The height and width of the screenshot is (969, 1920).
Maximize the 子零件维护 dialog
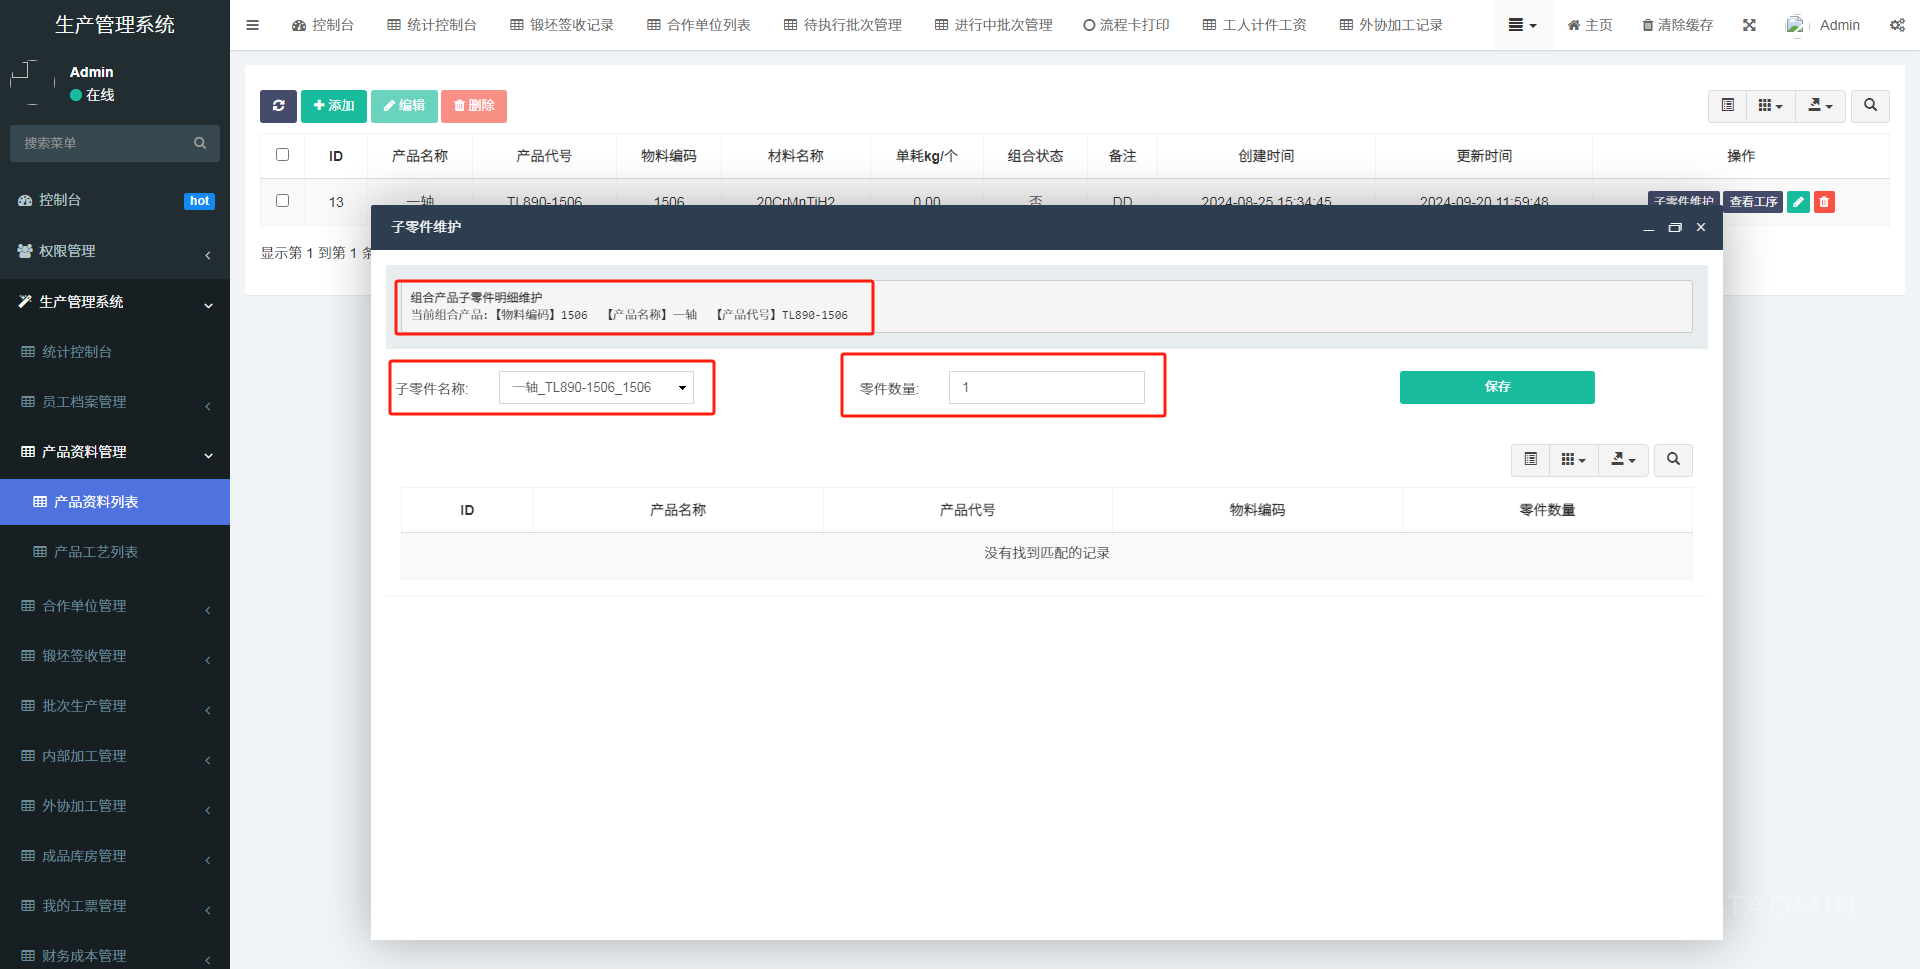1675,228
